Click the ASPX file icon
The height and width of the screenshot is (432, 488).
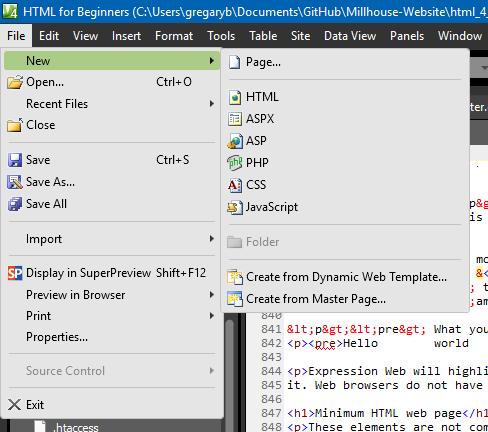[235, 119]
